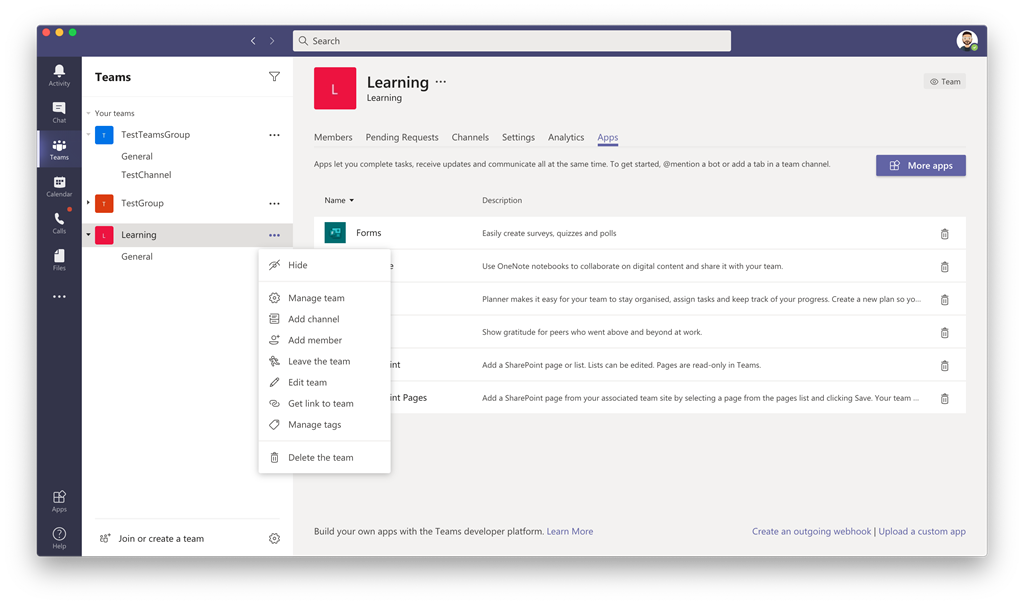Collapse the Learning team chevron
1024x605 pixels.
point(86,234)
